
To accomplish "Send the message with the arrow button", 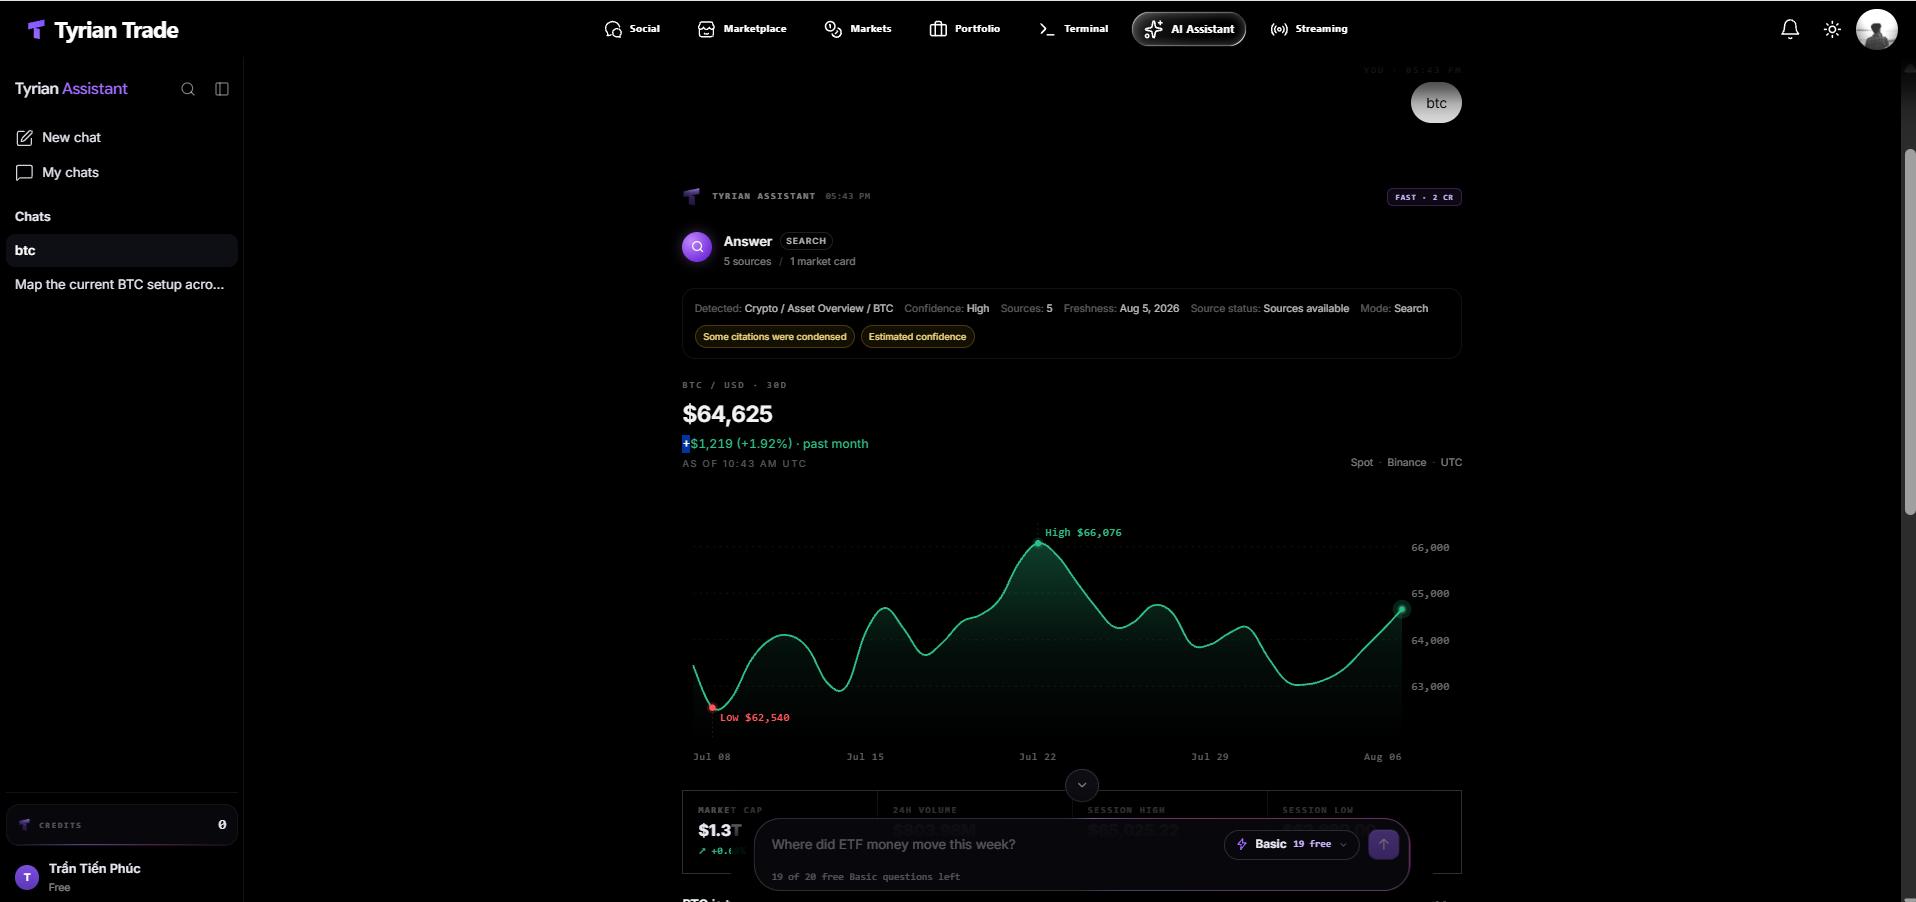I will coord(1384,844).
